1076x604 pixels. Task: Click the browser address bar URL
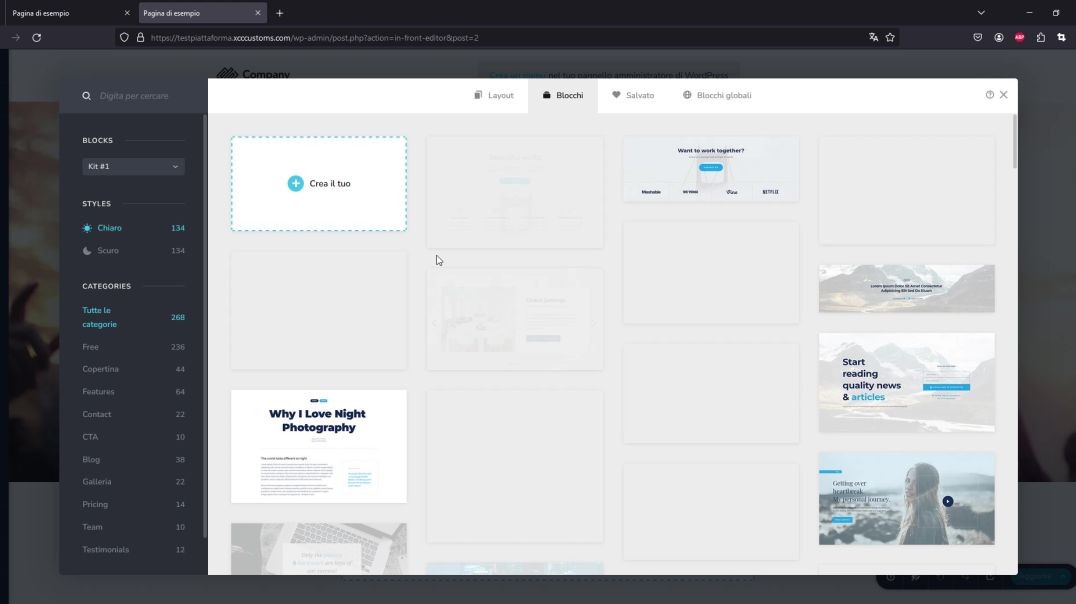coord(314,38)
